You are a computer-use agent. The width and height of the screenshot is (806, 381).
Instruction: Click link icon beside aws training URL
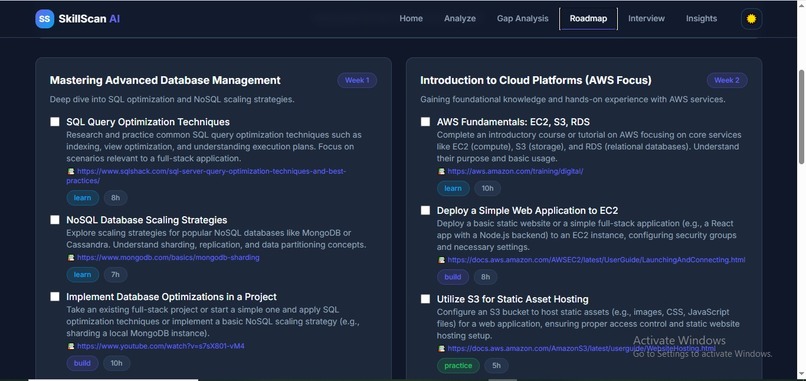point(442,172)
